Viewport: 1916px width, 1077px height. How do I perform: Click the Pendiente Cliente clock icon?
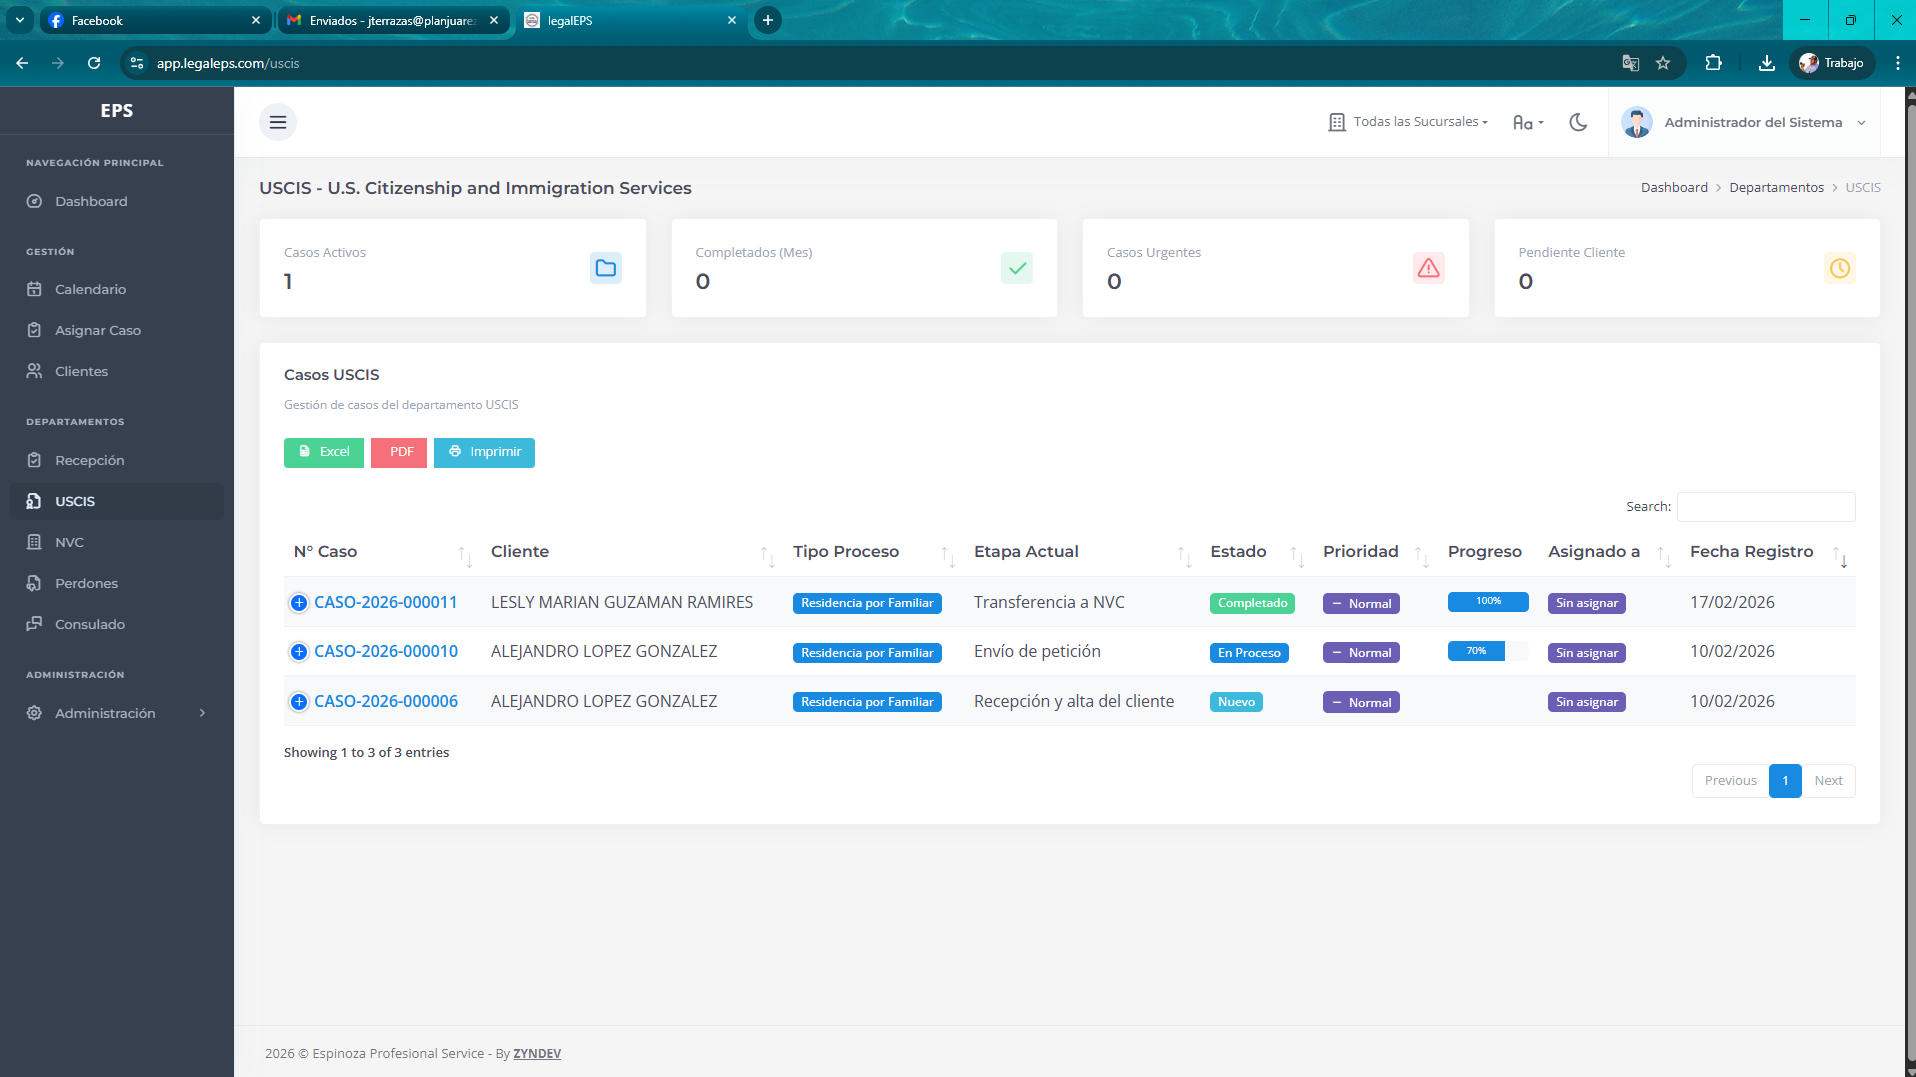pos(1839,268)
